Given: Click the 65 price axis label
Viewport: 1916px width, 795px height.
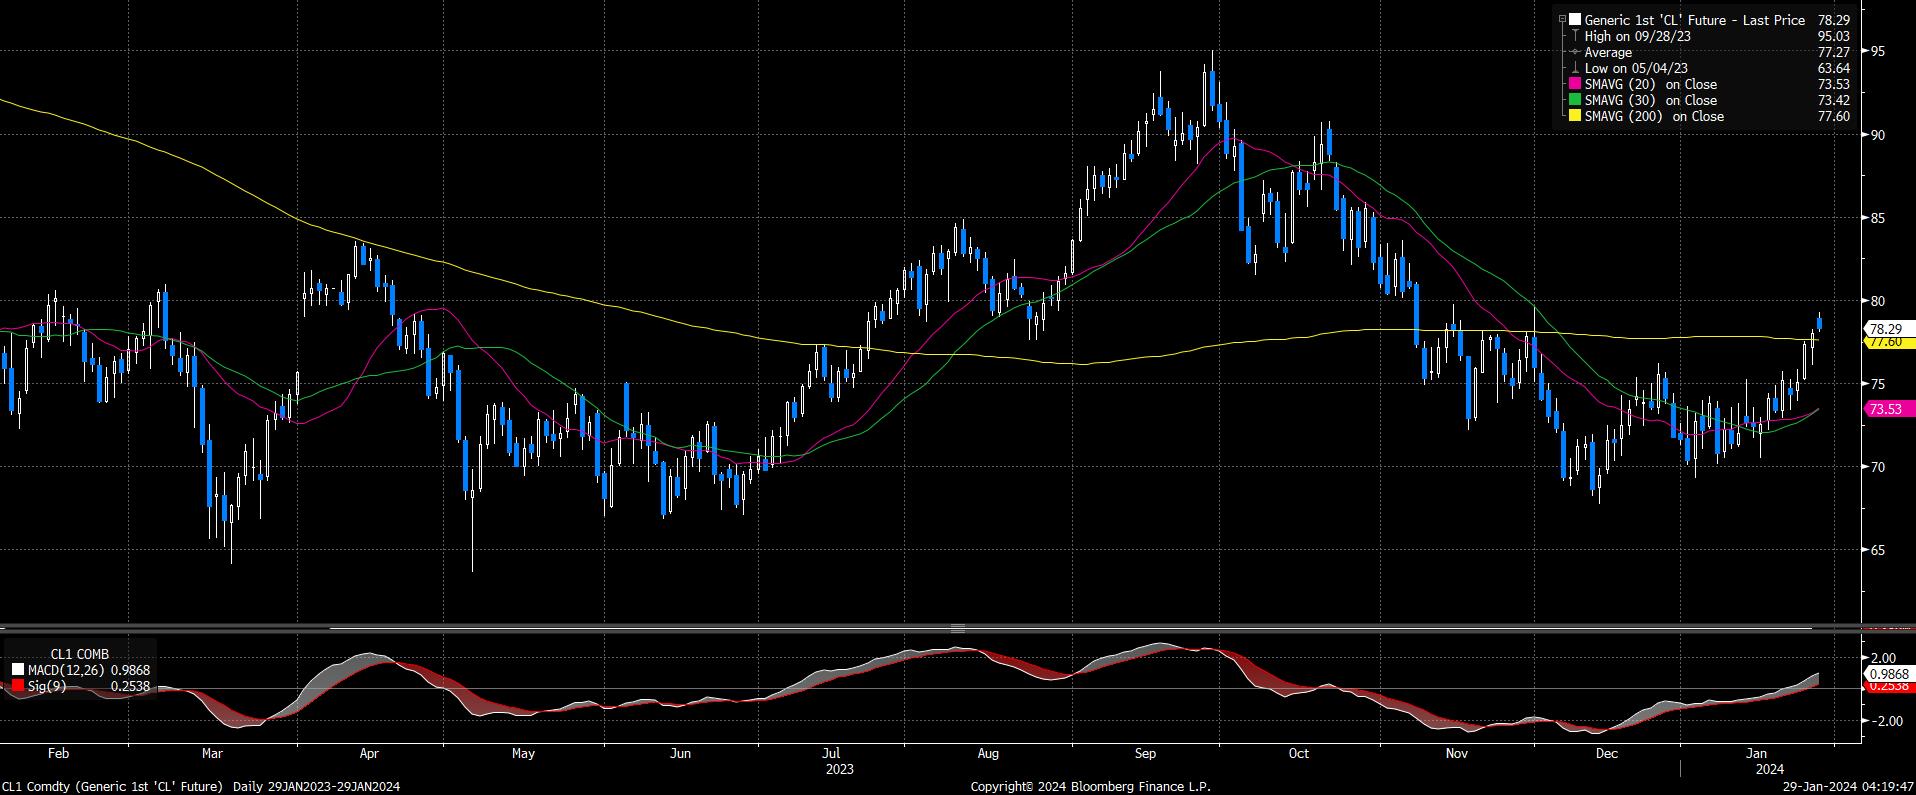Looking at the screenshot, I should click(1878, 550).
